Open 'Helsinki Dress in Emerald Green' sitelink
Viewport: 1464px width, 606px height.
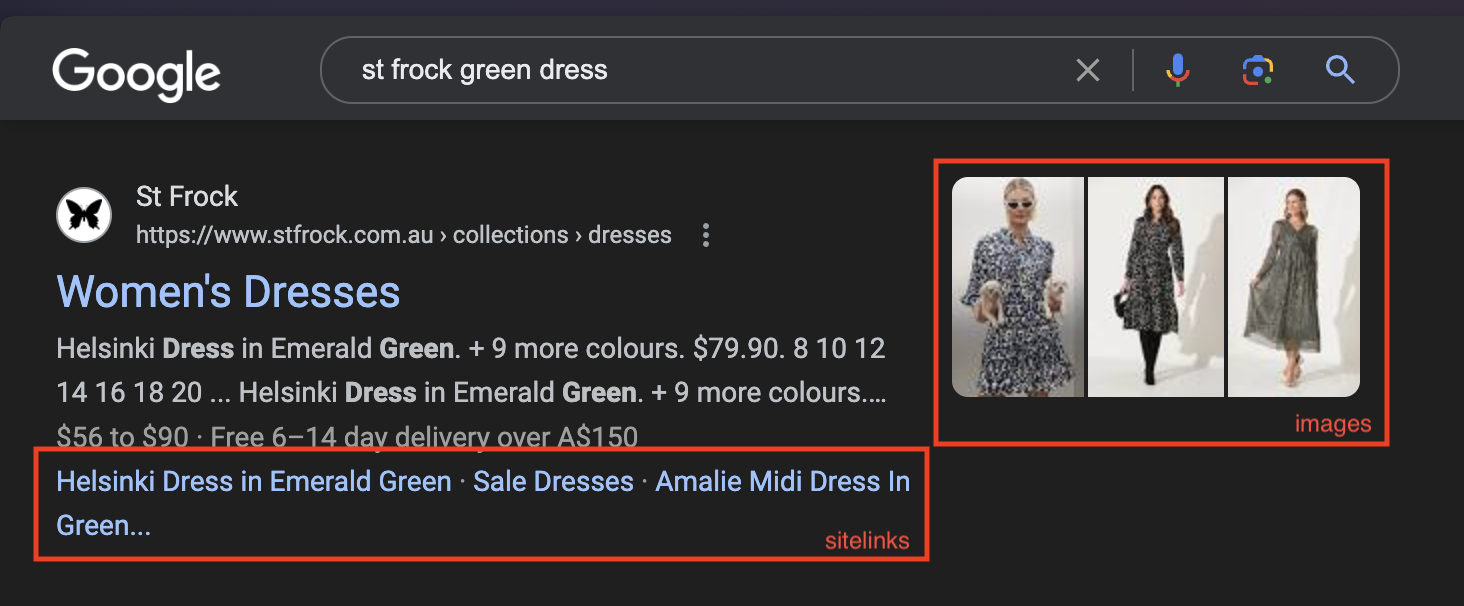[254, 482]
